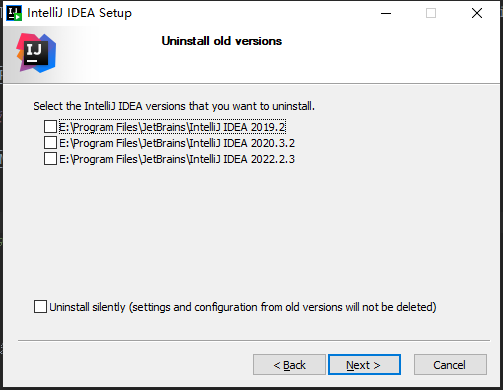Viewport: 503px width, 390px height.
Task: Tick the checkbox box for IntelliJ IDEA 2019.2
Action: point(50,127)
